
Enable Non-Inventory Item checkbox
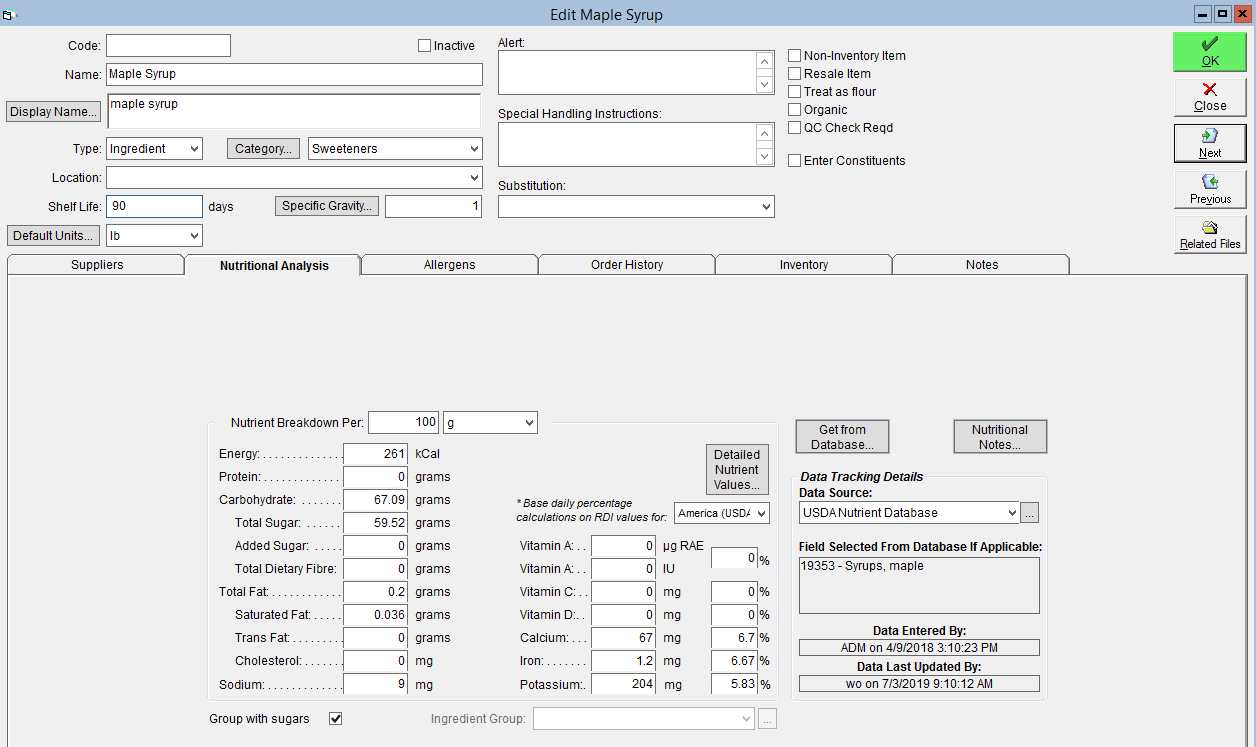click(x=795, y=56)
